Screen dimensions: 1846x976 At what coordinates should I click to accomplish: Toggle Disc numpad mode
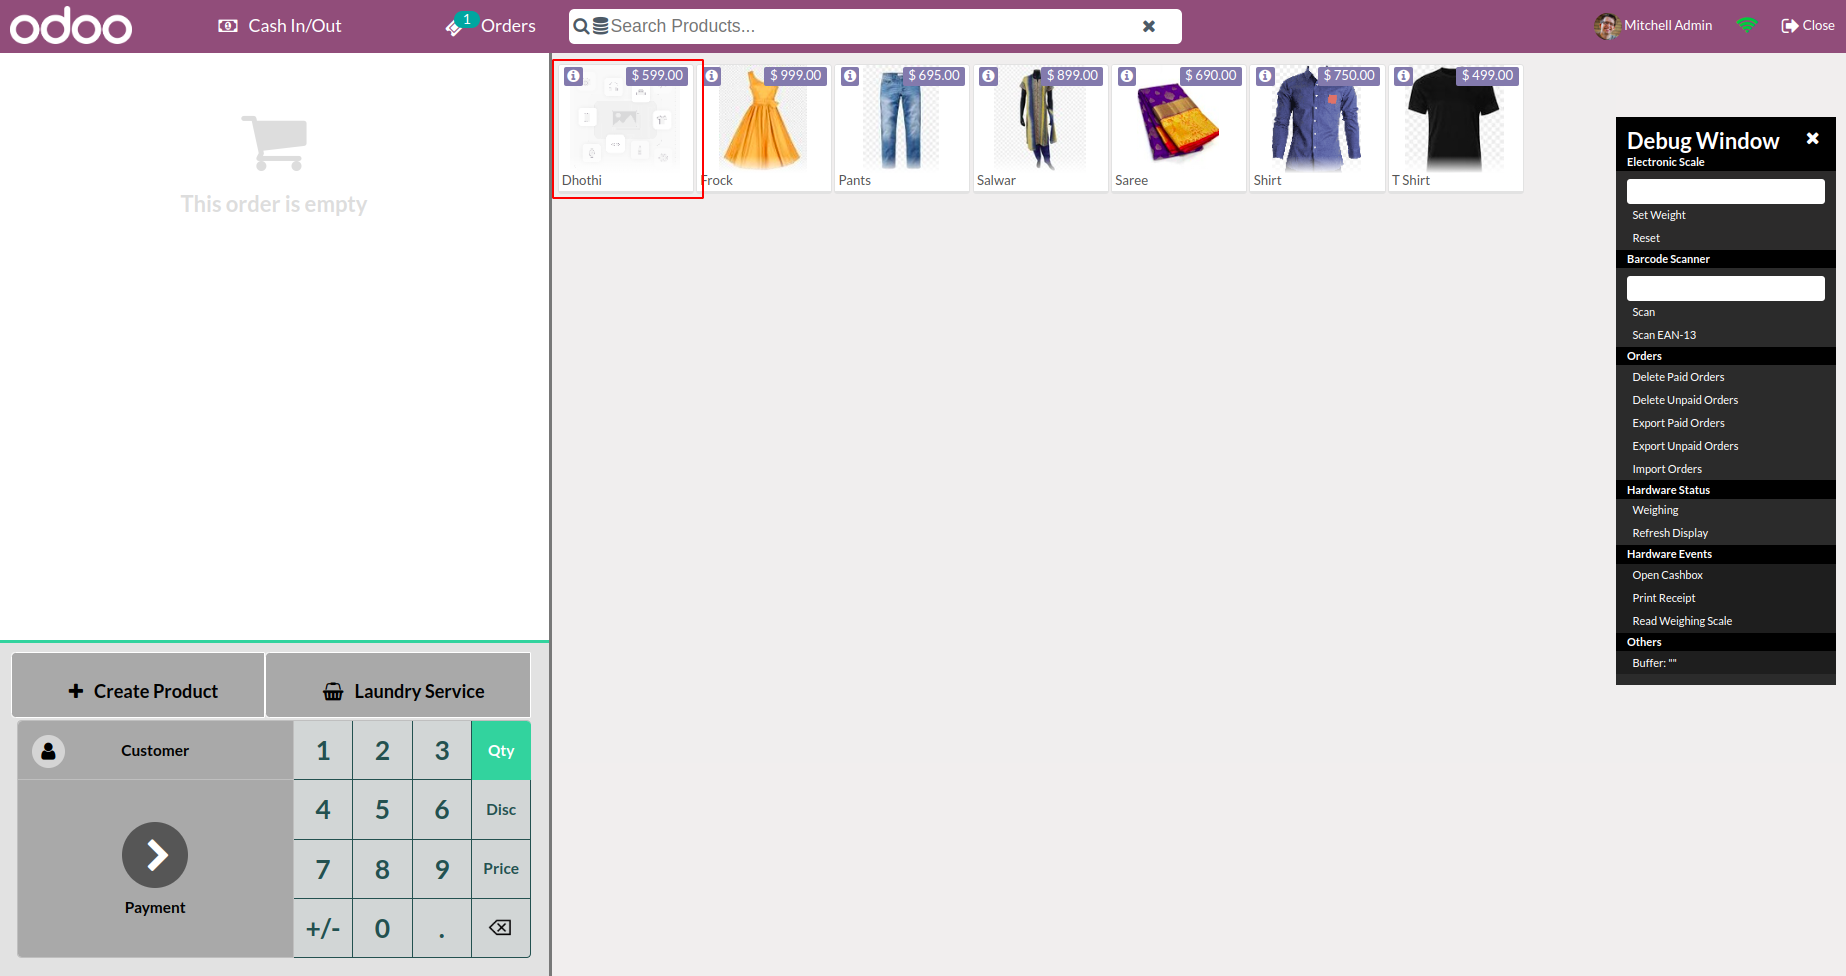point(501,809)
